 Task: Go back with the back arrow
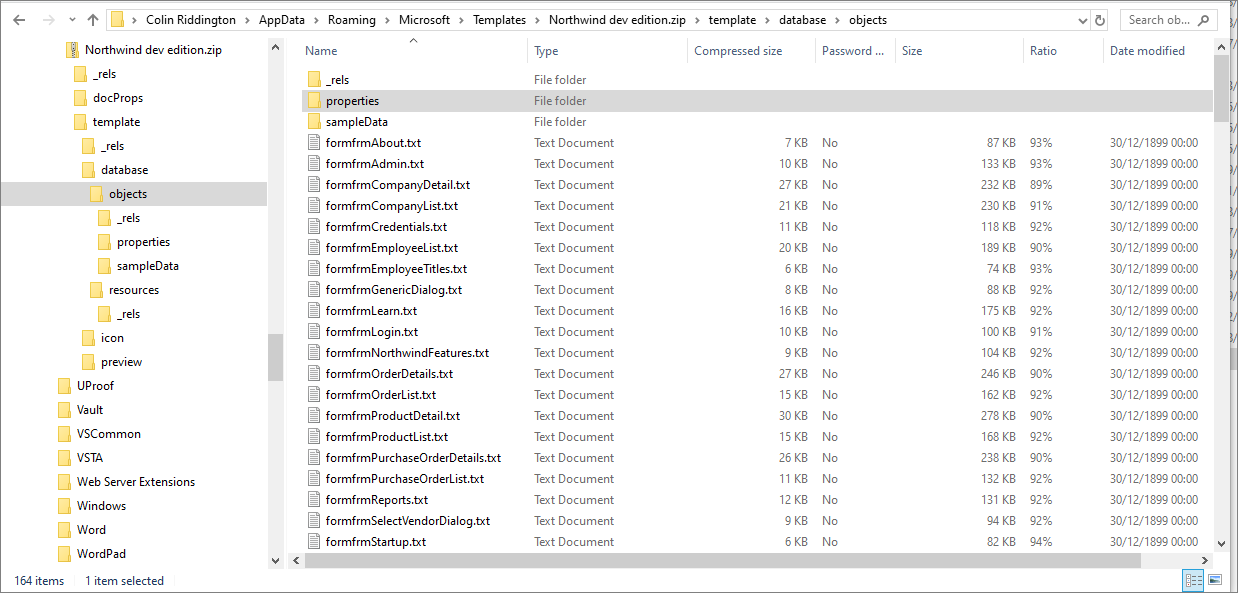coord(21,20)
